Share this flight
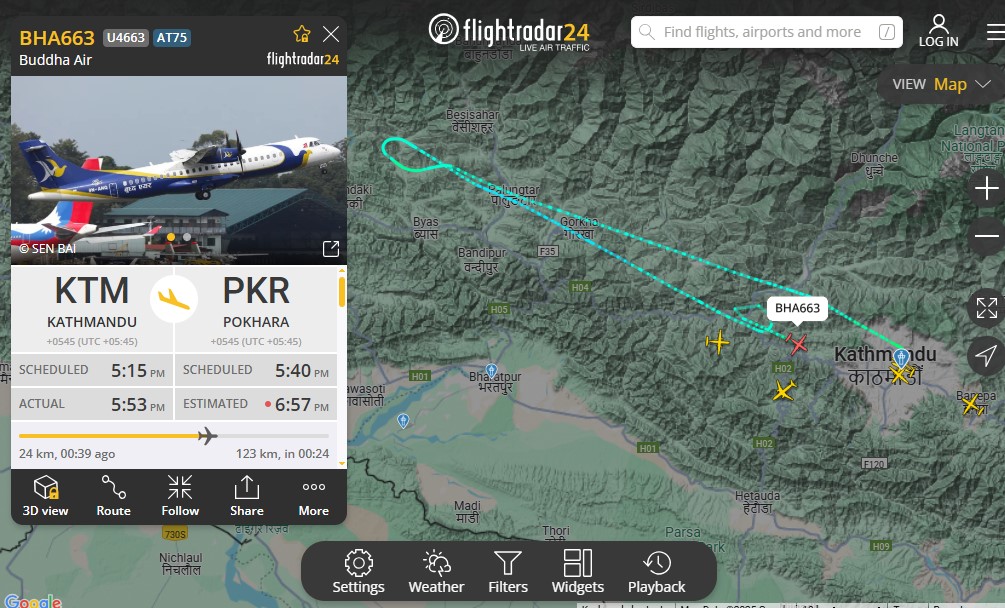Viewport: 1005px width, 608px height. (x=247, y=497)
